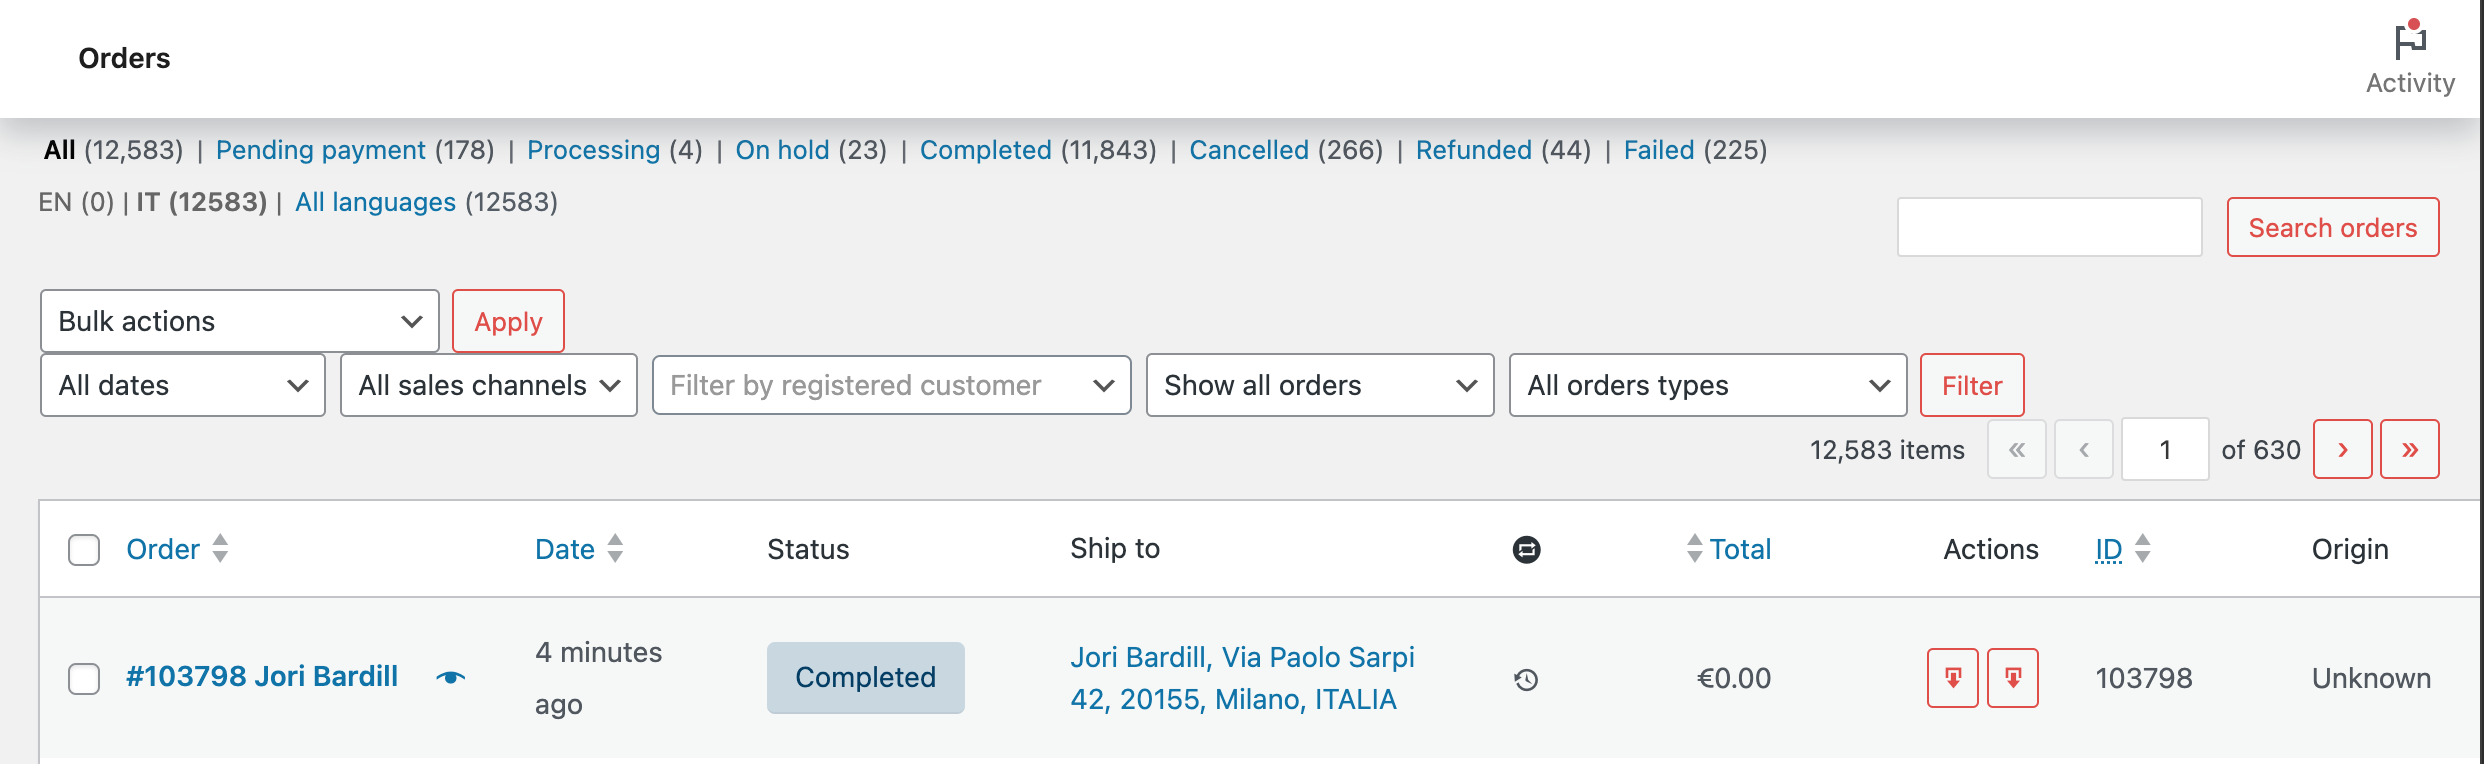
Task: Go to next page arrow
Action: tap(2342, 450)
